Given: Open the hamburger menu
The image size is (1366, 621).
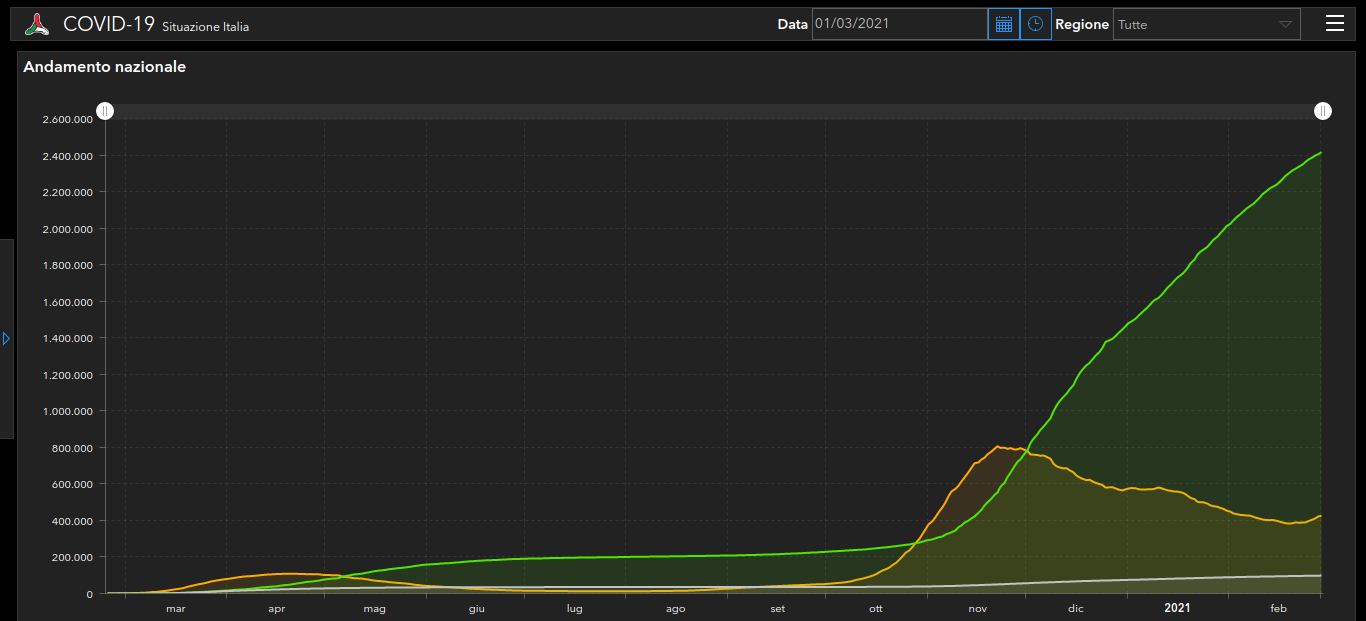Looking at the screenshot, I should (x=1334, y=24).
